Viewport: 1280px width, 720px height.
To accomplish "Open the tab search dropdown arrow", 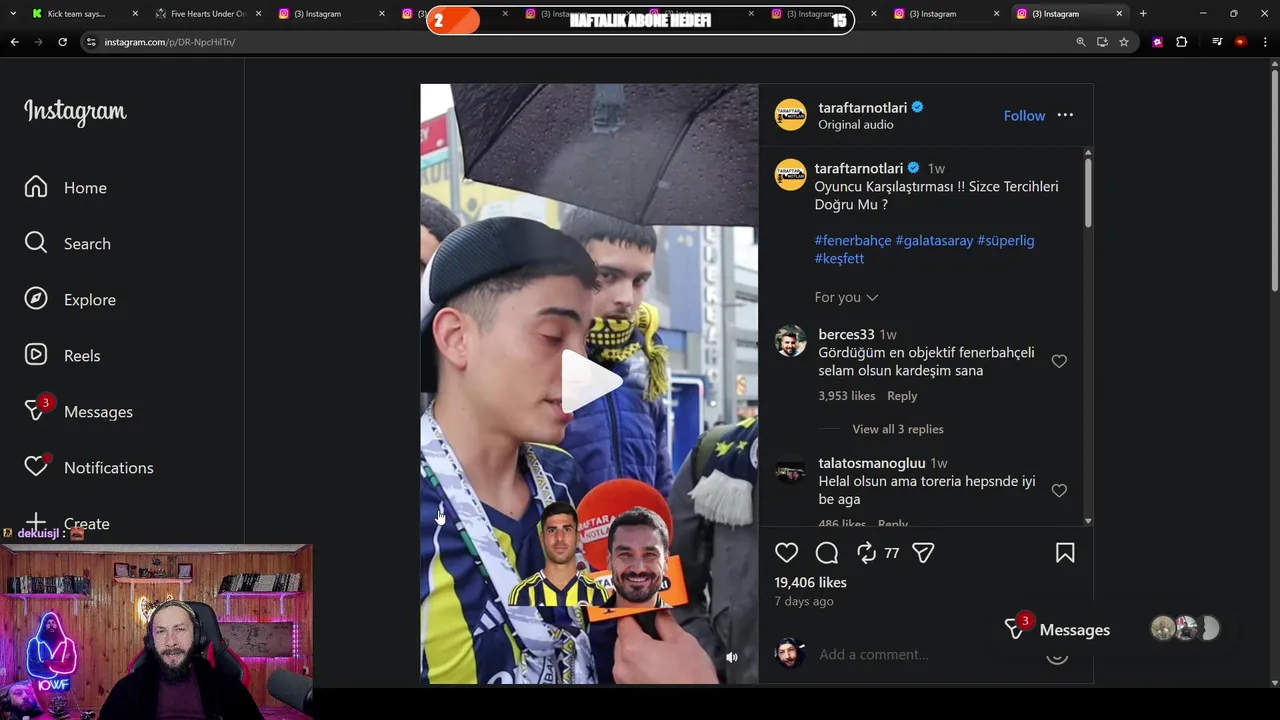I will coord(13,14).
